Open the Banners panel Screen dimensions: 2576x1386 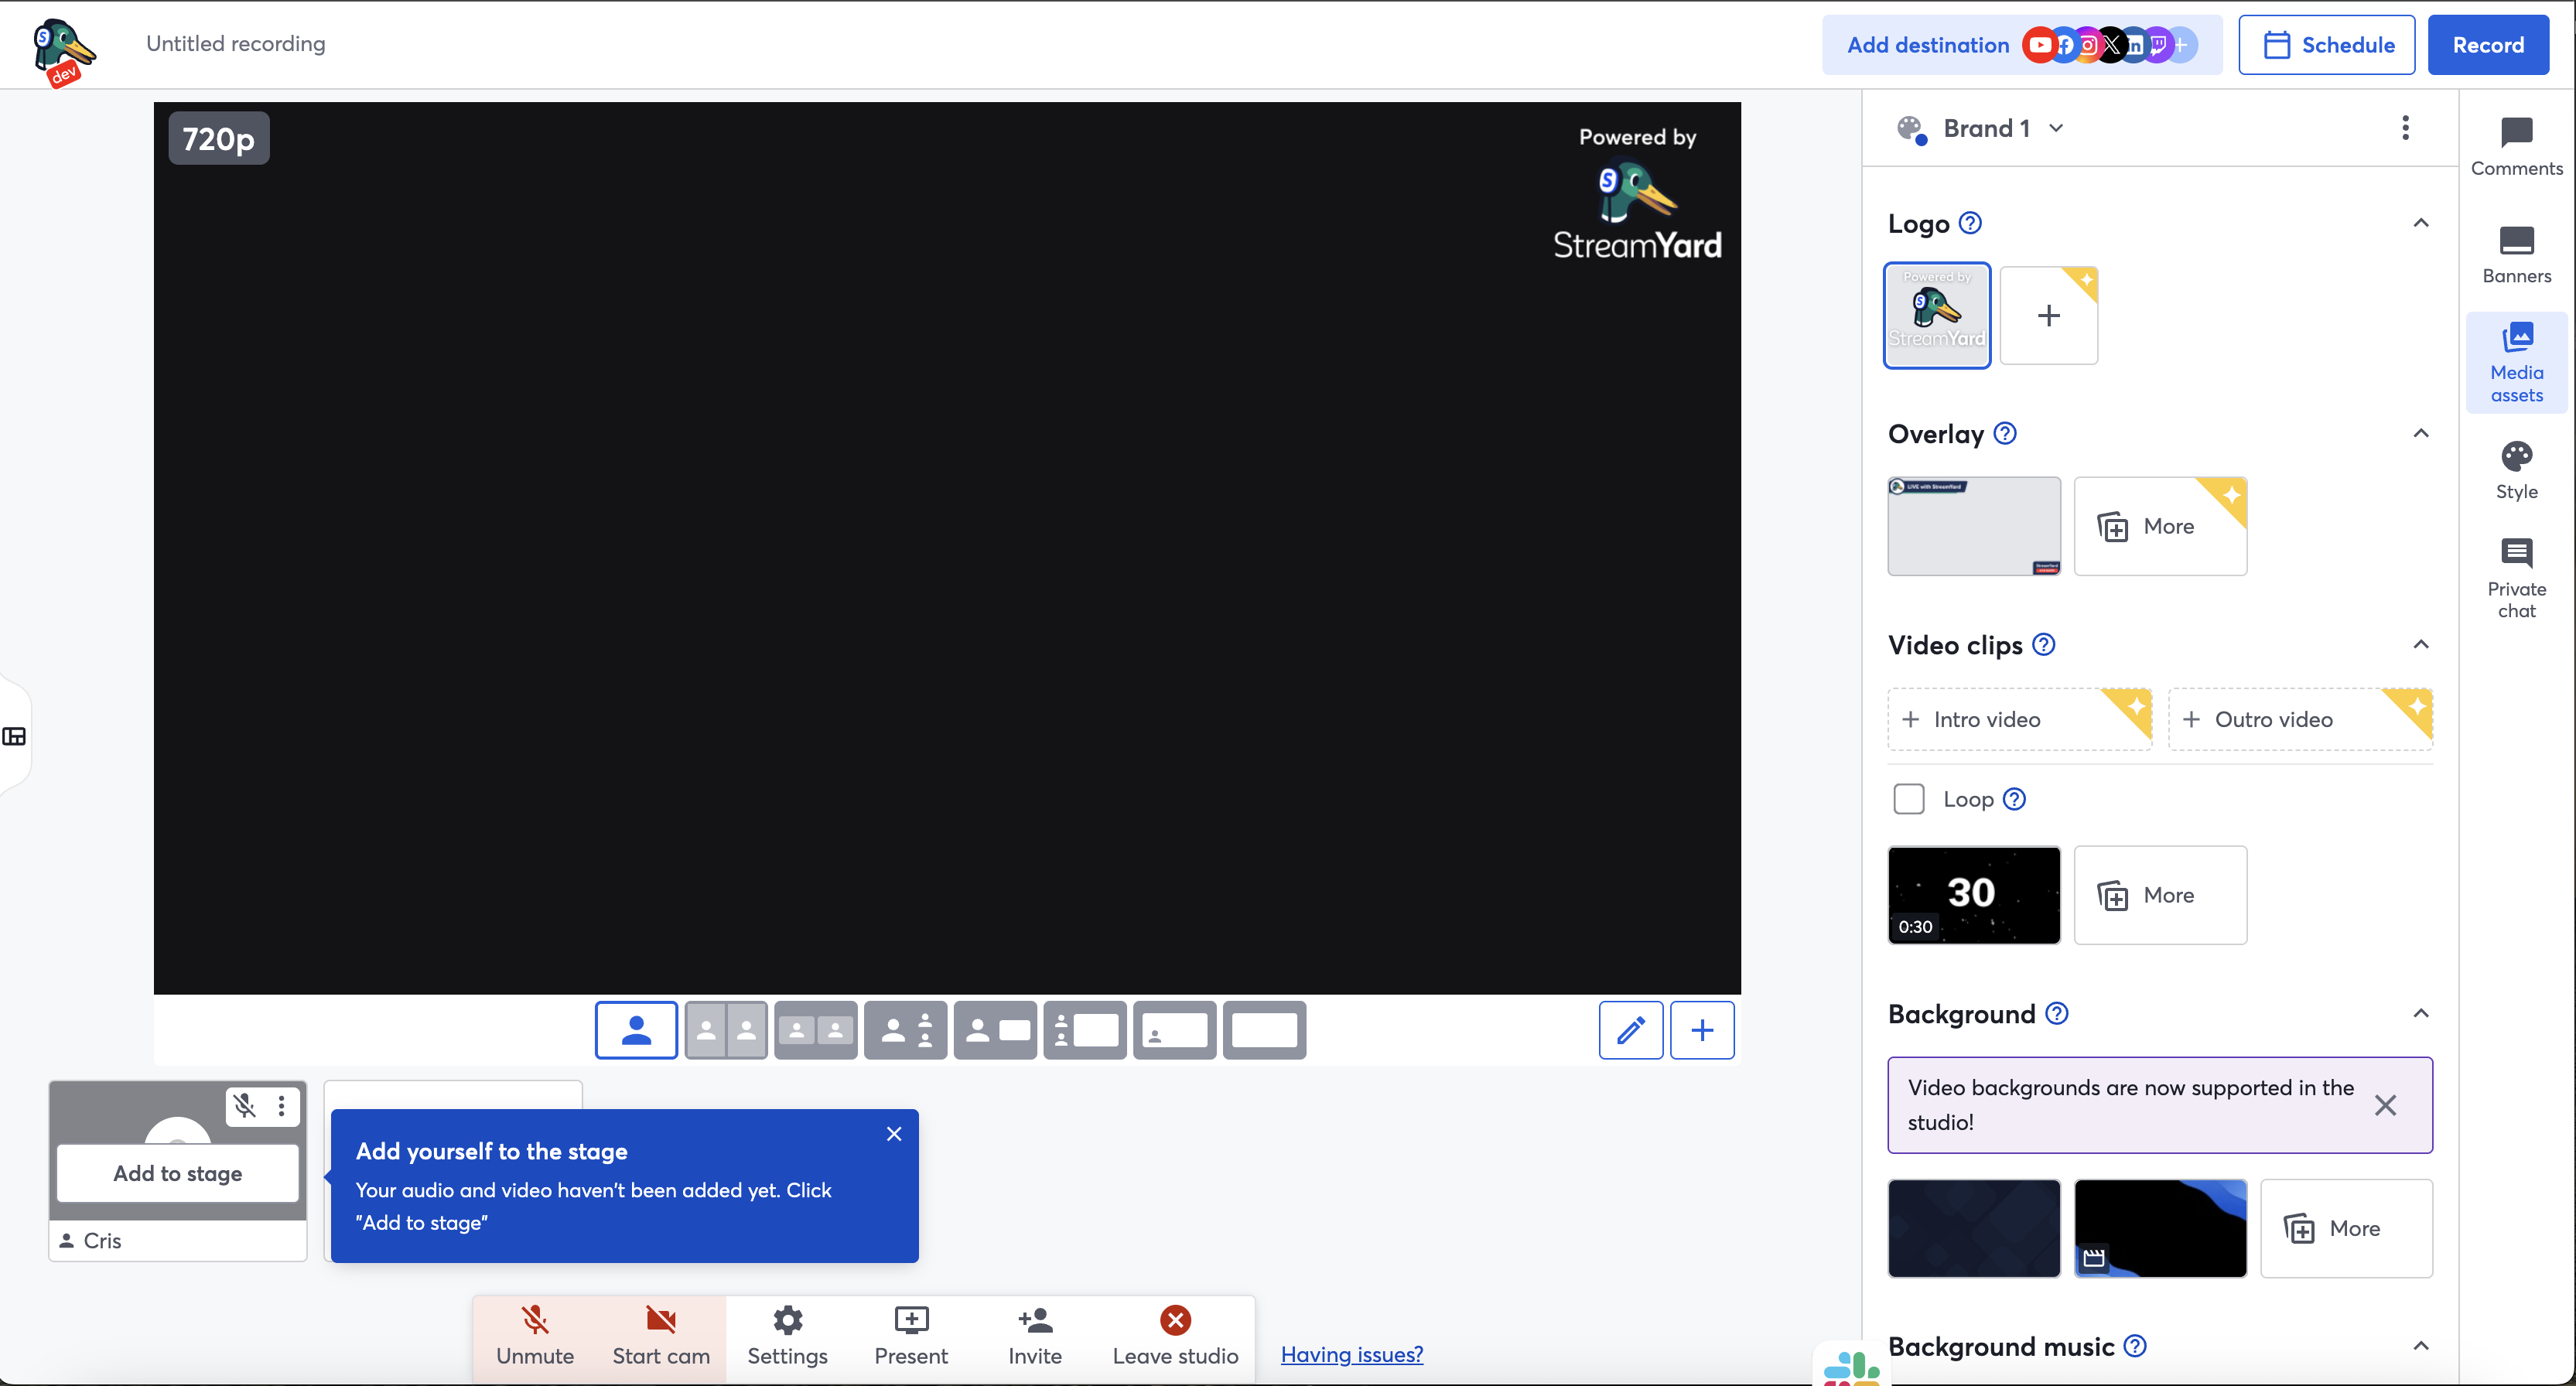coord(2516,254)
